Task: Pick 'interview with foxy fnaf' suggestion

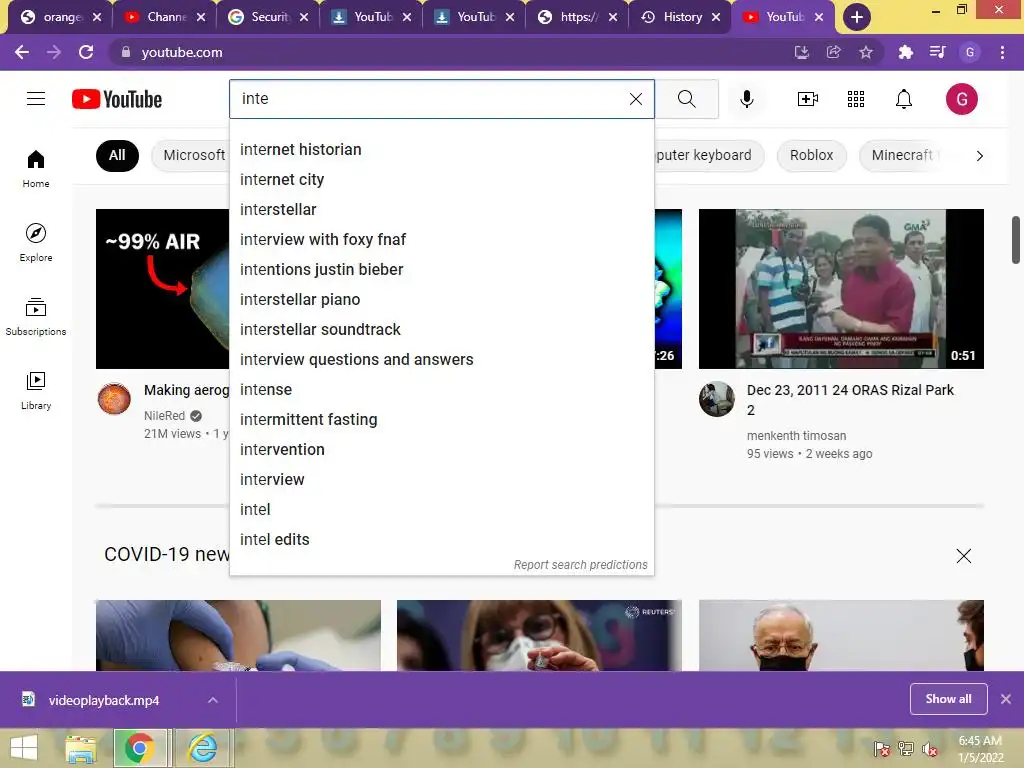Action: 442,240
